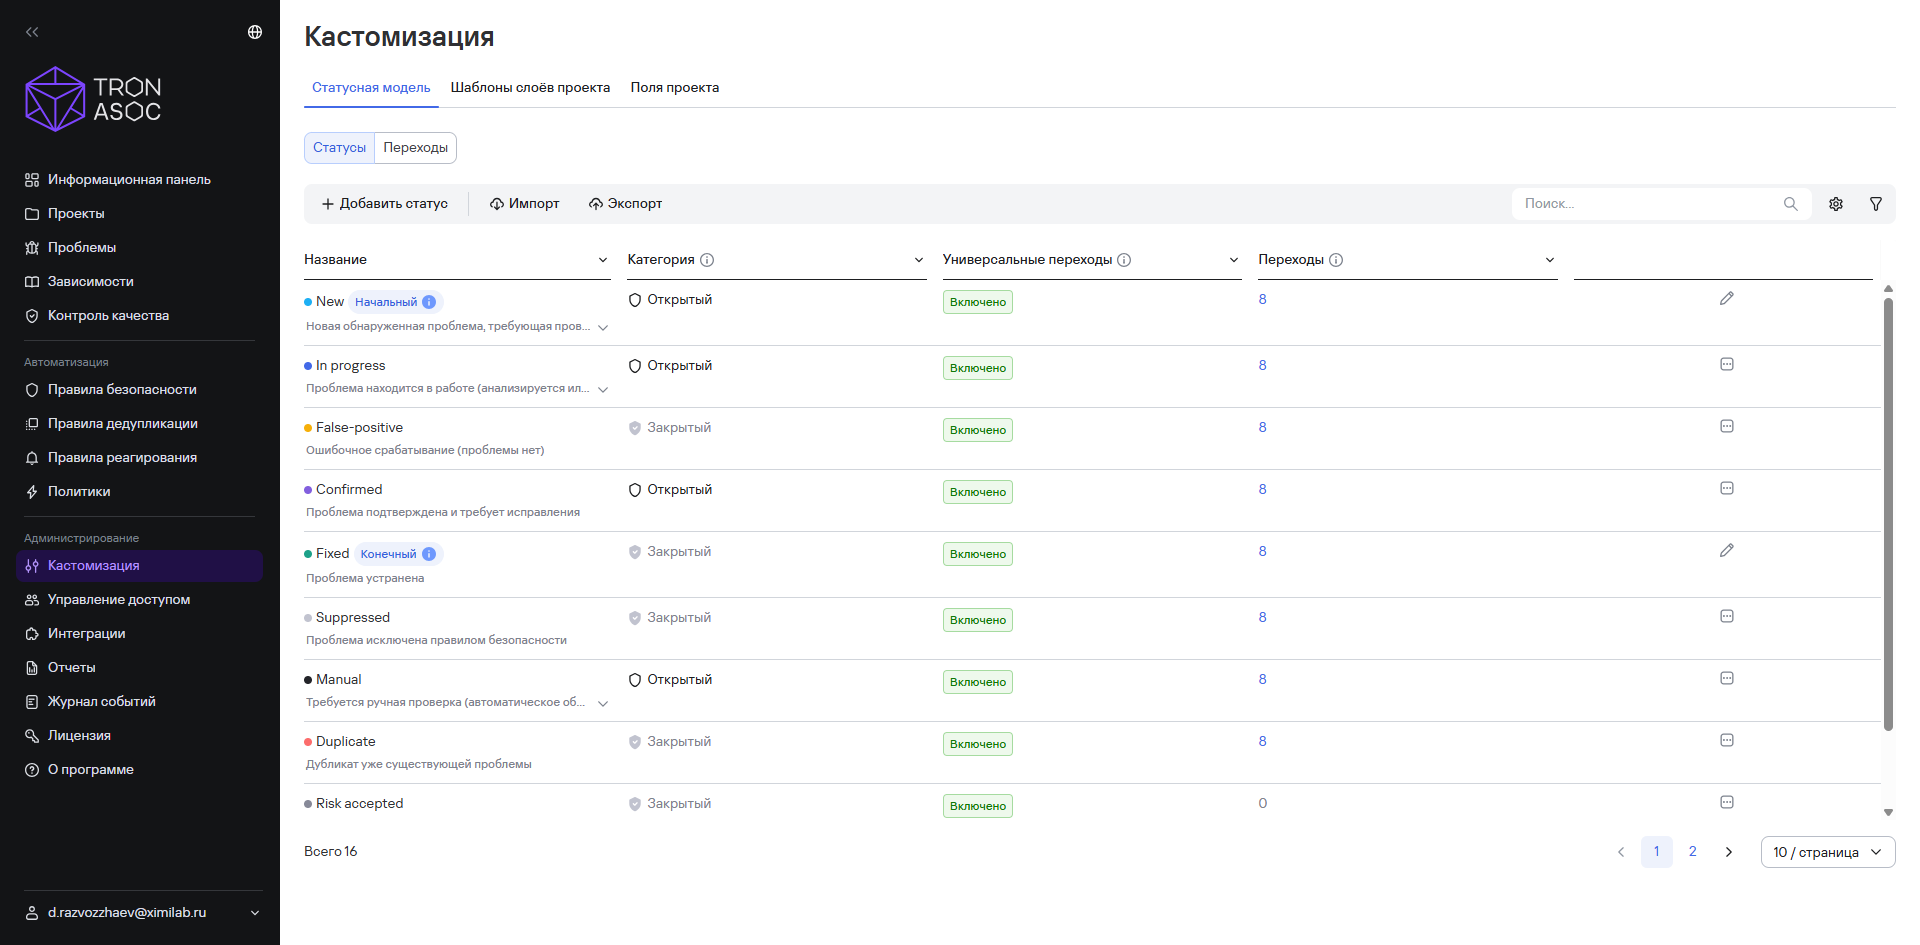Click the edit pencil for New status
The height and width of the screenshot is (945, 1920).
tap(1727, 298)
